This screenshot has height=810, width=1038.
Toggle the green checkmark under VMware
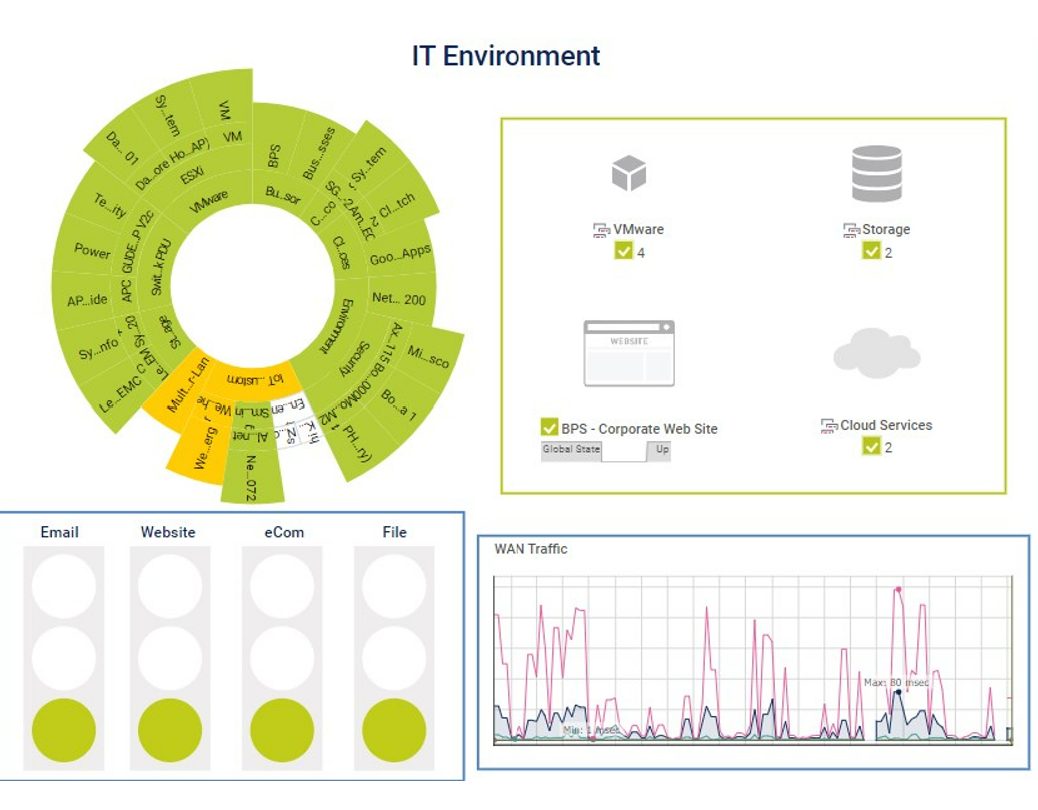624,252
